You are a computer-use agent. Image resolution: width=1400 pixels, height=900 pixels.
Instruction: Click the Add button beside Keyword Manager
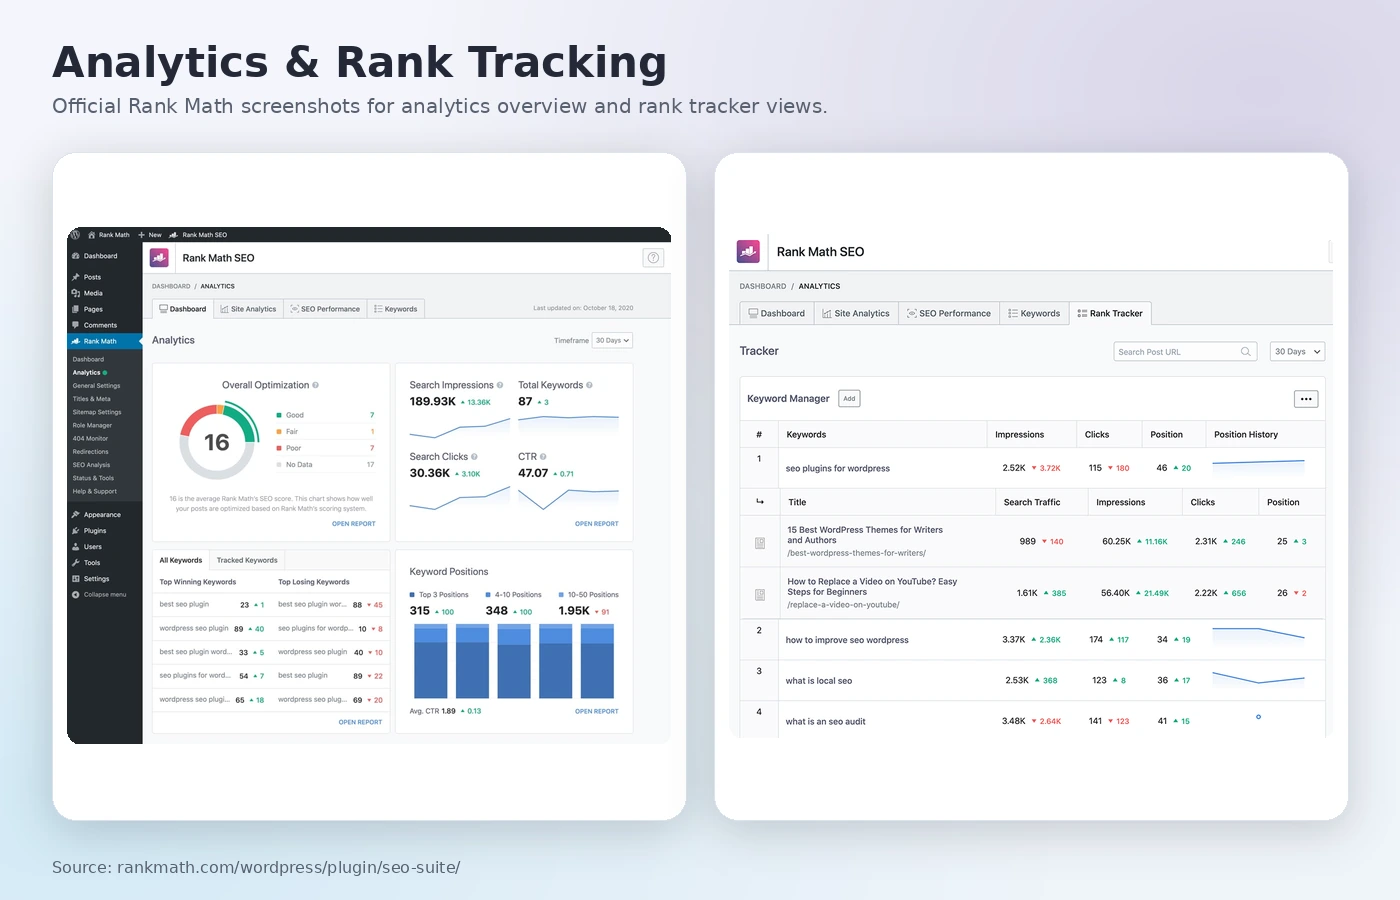point(849,398)
